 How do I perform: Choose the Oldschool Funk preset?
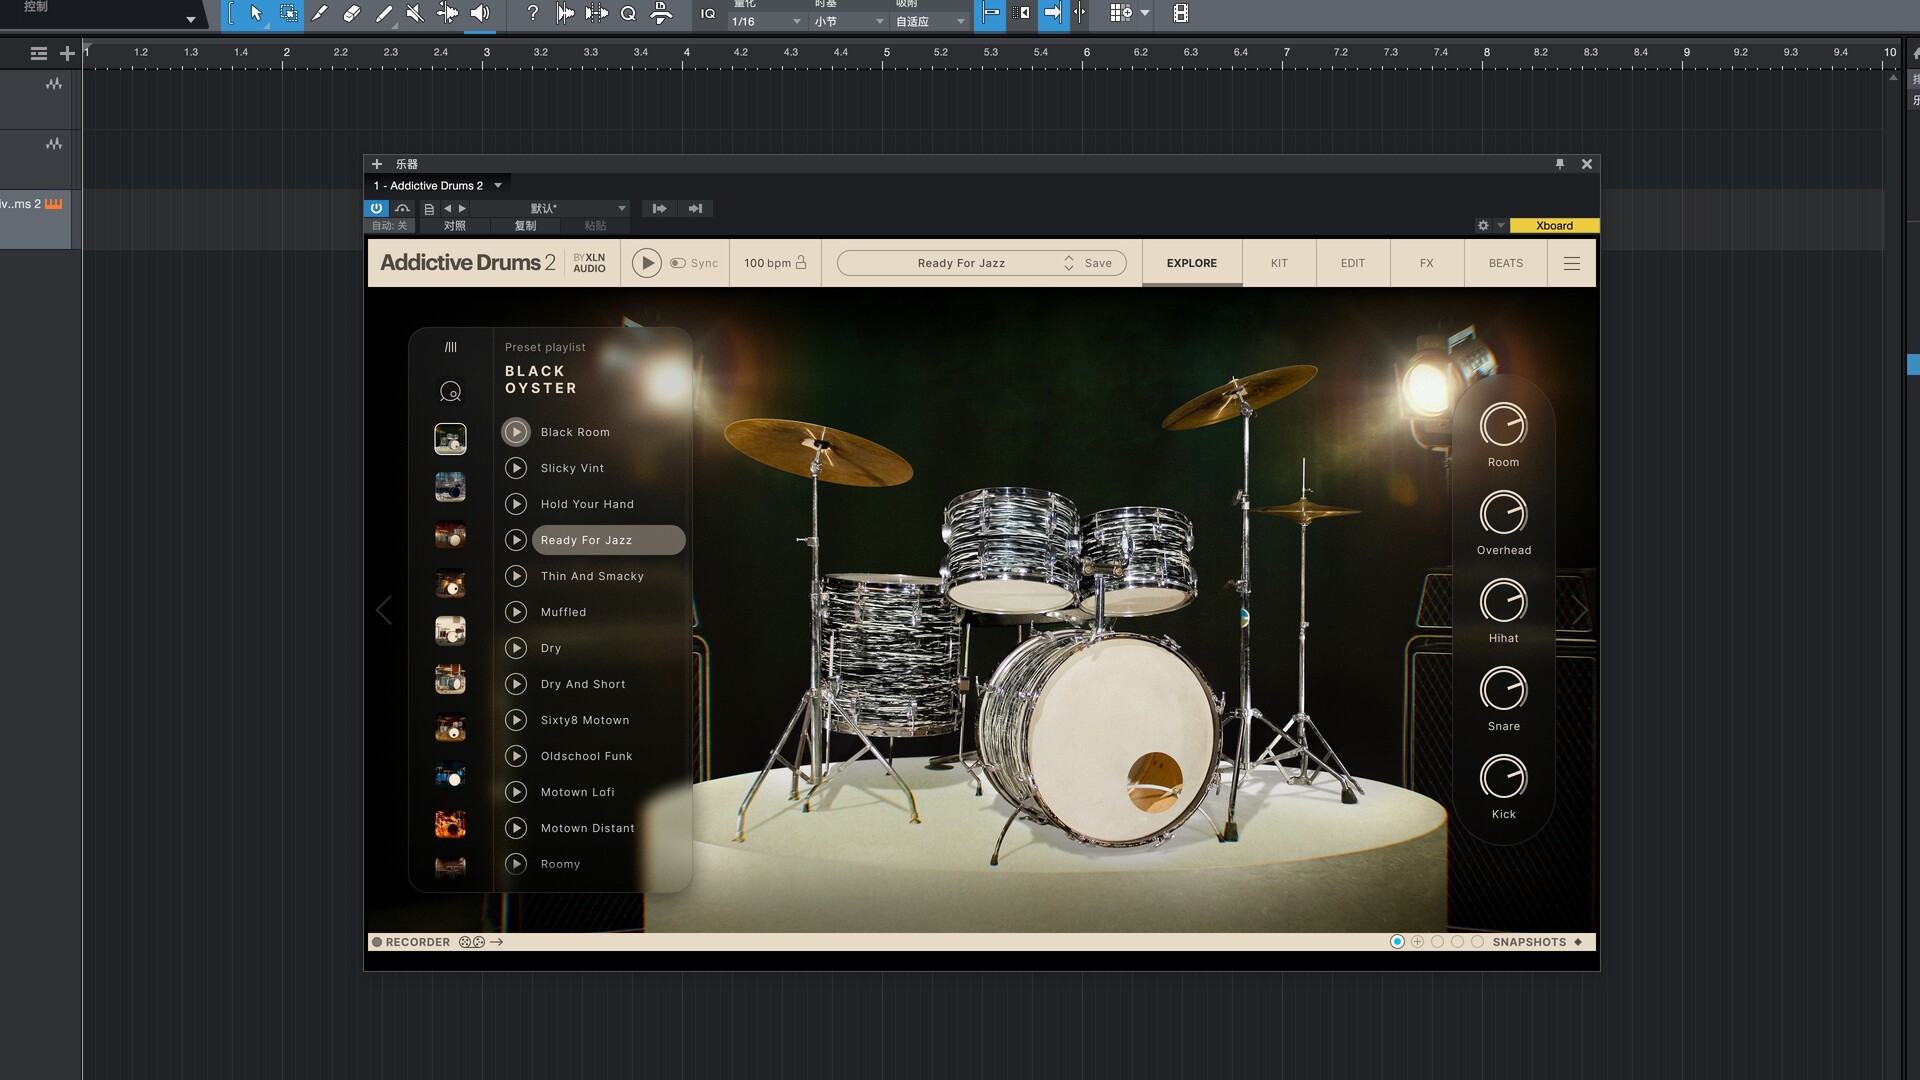[x=587, y=756]
